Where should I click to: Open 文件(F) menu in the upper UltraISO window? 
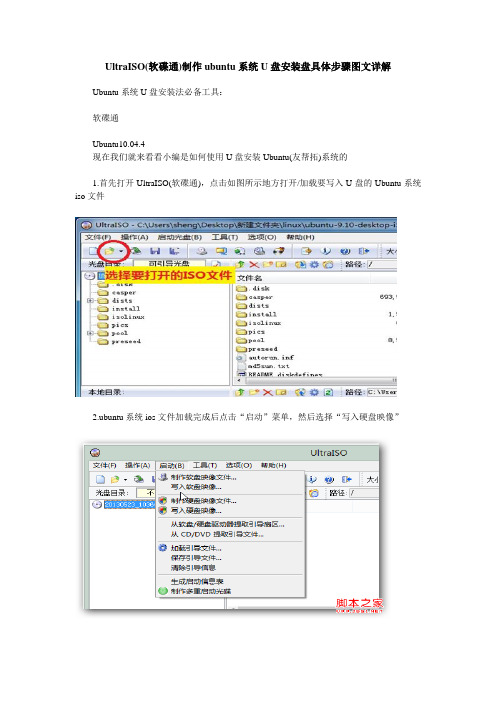coord(98,237)
